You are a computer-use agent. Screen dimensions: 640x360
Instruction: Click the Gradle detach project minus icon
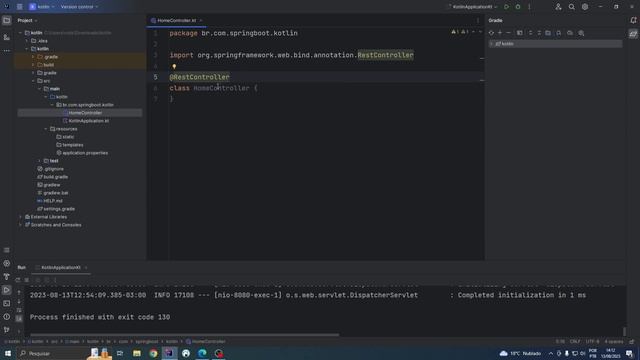point(508,33)
